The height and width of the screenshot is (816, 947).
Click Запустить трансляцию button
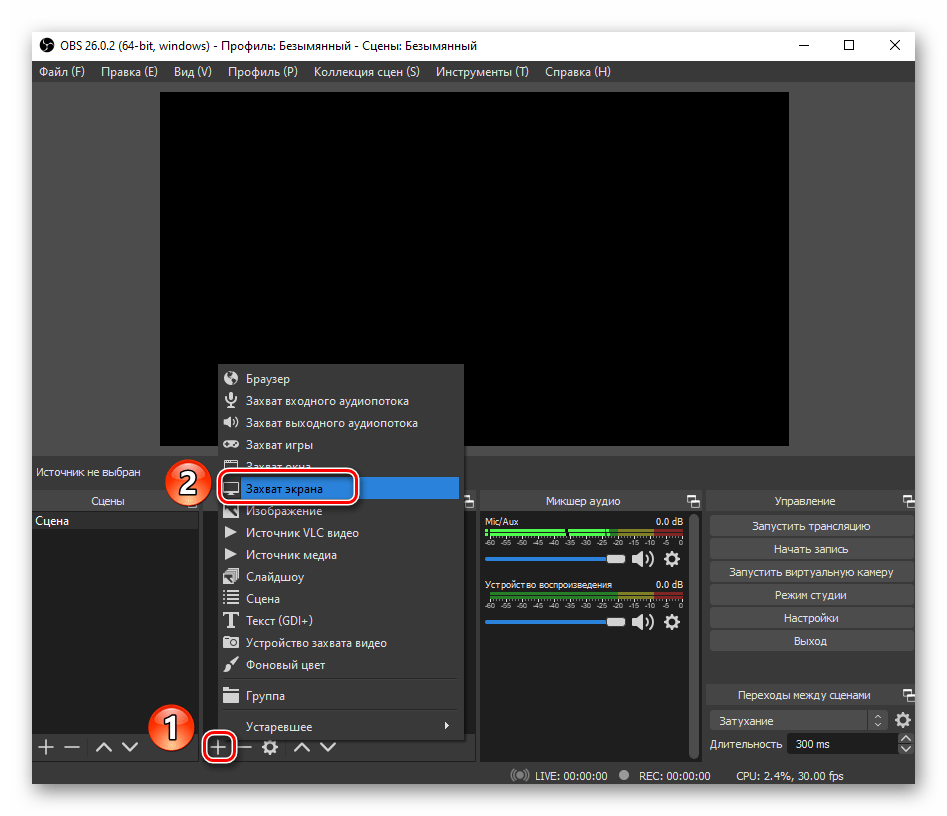tap(811, 526)
